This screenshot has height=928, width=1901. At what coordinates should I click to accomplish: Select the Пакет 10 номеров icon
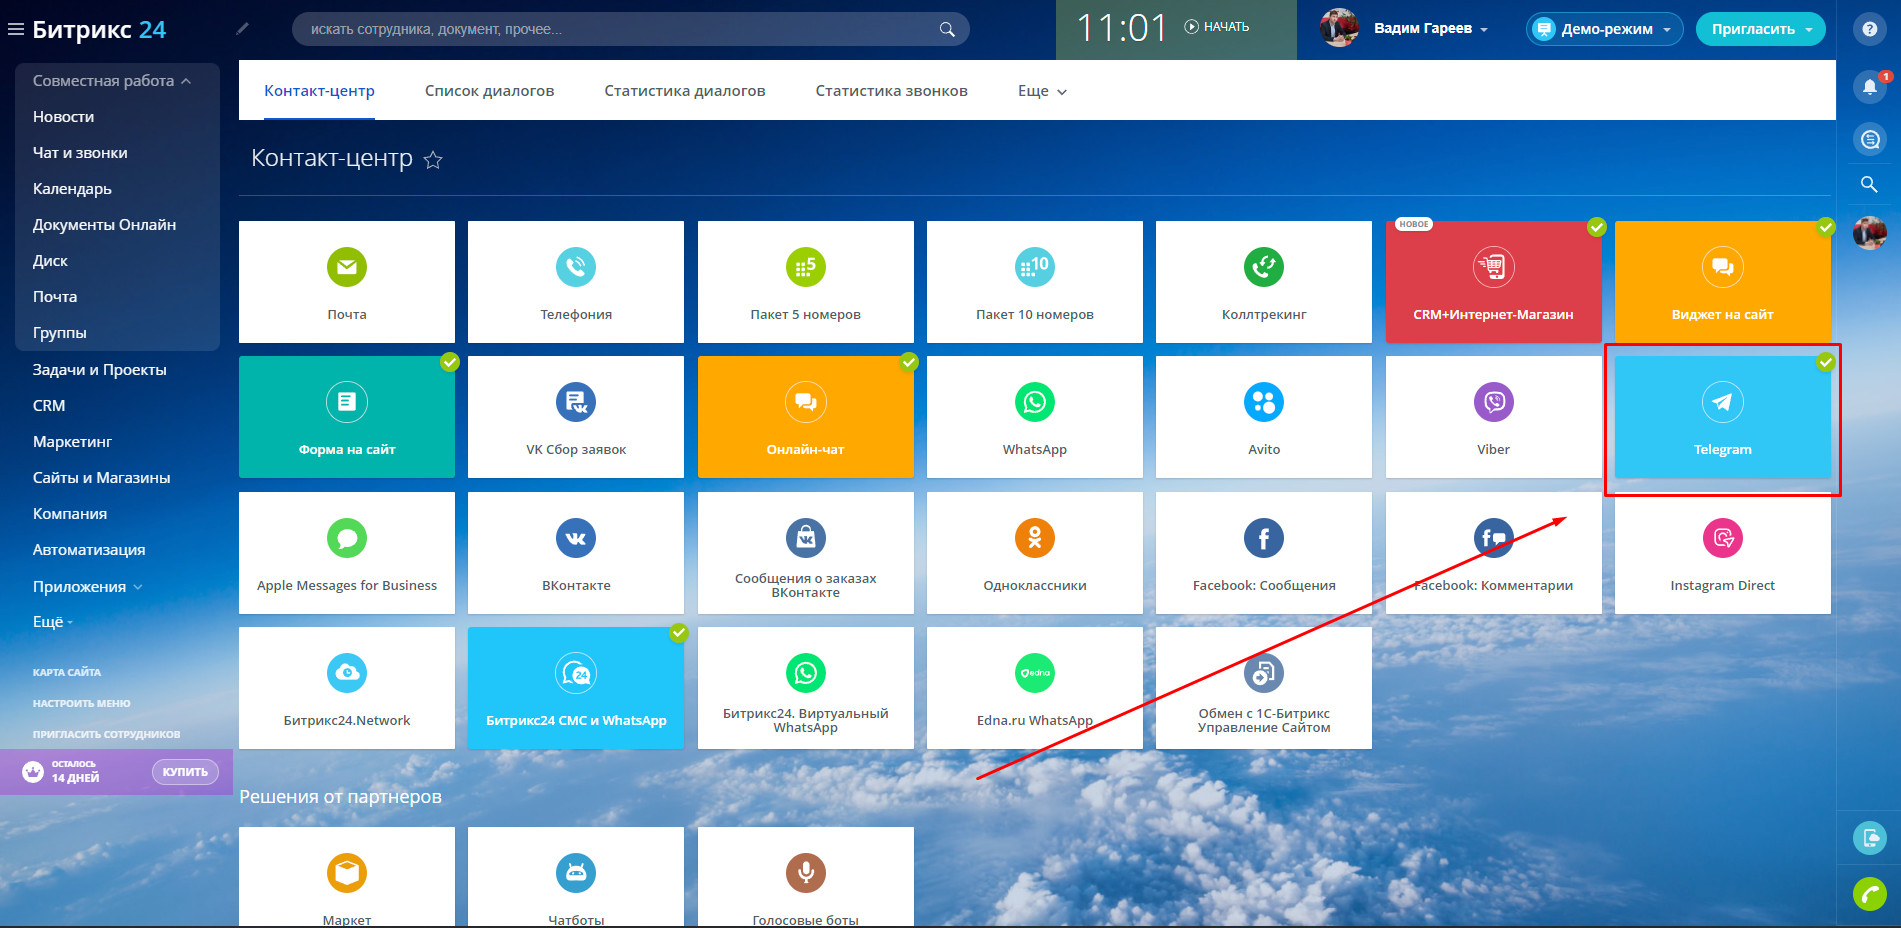[x=1035, y=267]
